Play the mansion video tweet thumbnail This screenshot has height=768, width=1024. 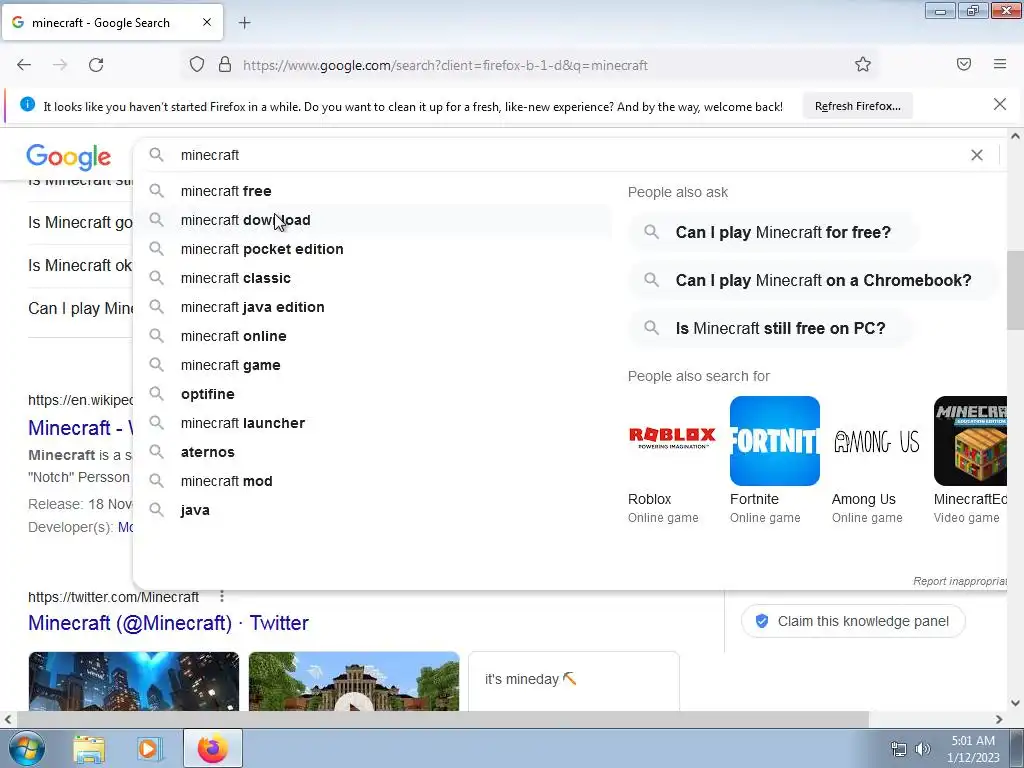354,681
